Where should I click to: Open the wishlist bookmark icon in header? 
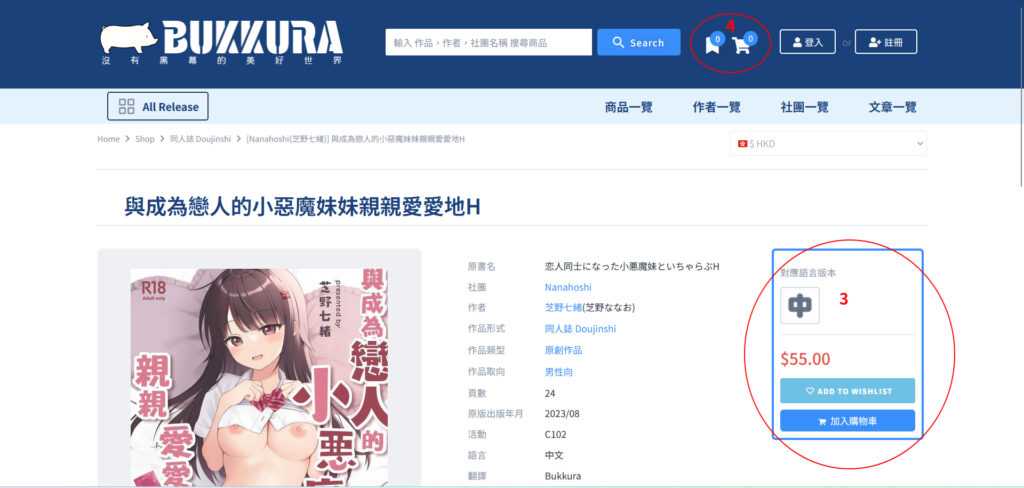(712, 45)
